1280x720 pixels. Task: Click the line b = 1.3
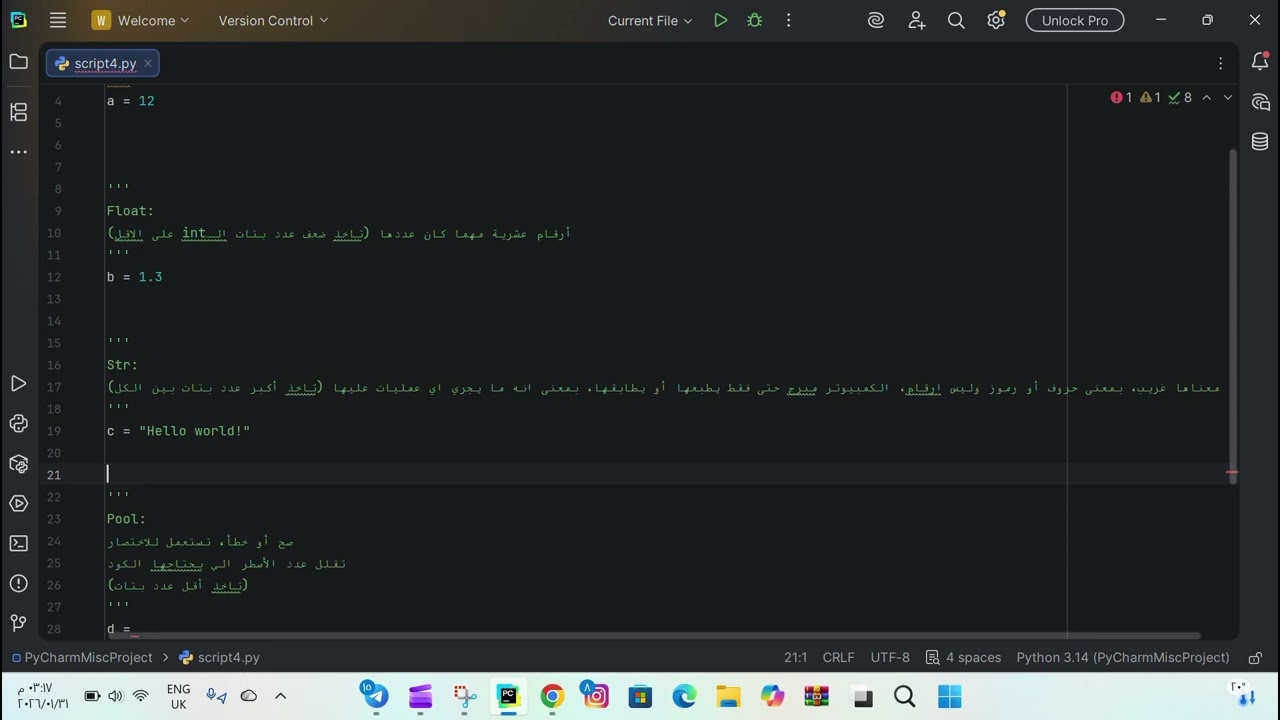[134, 277]
